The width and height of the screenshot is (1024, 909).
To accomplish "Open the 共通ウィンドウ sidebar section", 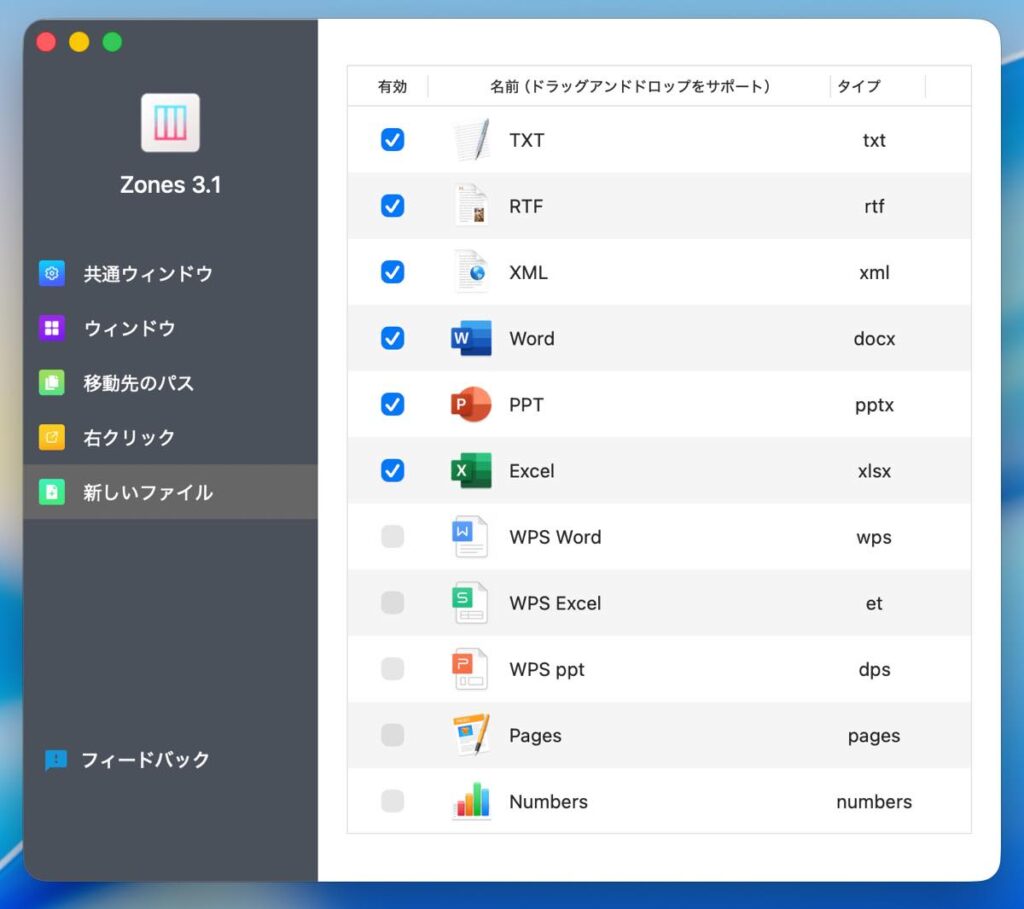I will [x=147, y=274].
